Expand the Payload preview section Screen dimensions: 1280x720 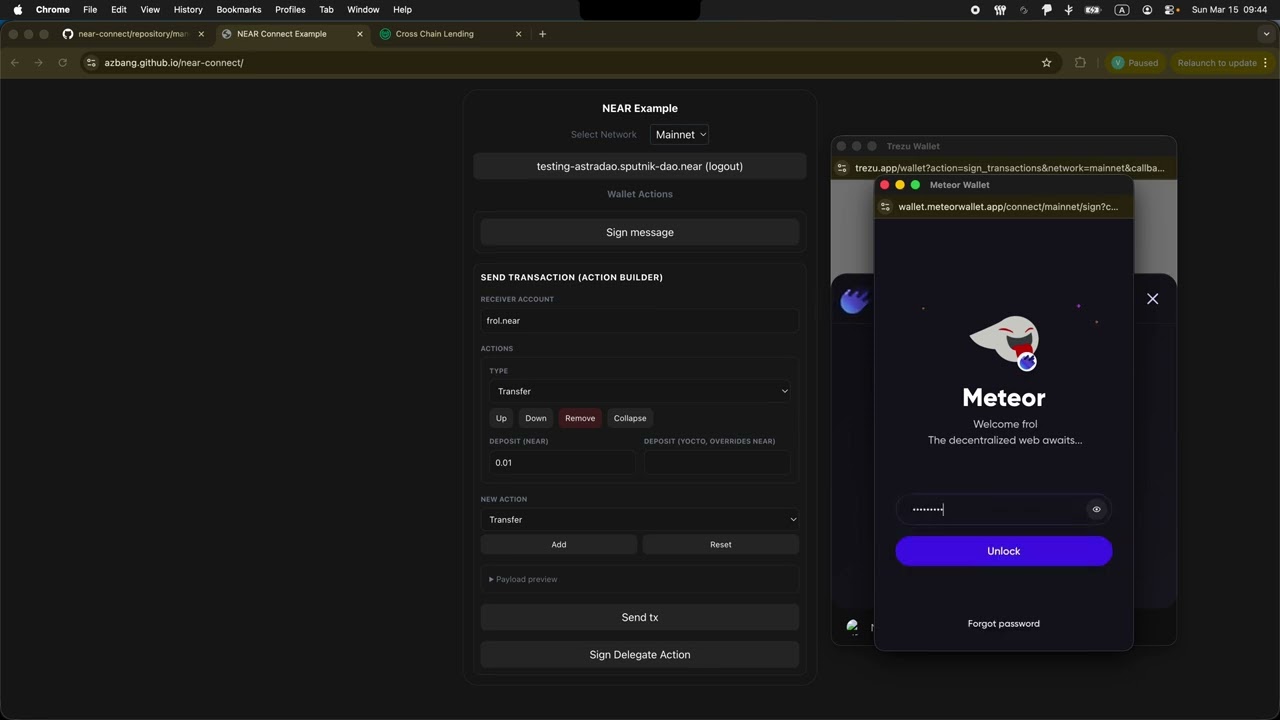523,579
